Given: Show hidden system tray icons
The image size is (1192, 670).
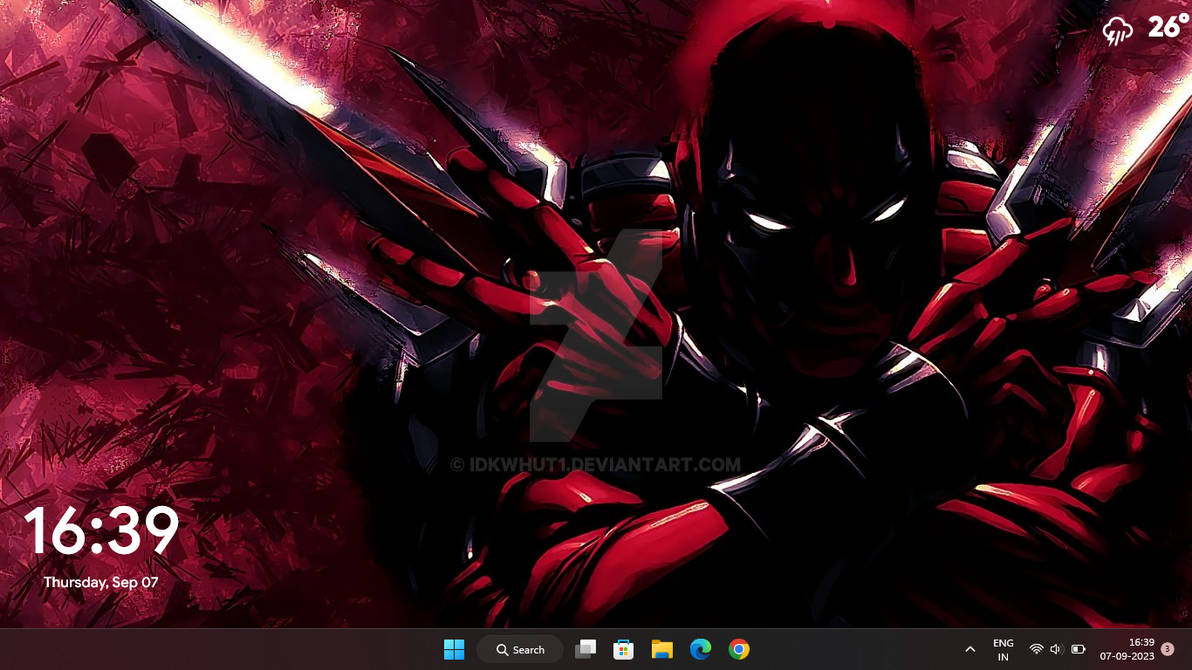Looking at the screenshot, I should (x=970, y=649).
